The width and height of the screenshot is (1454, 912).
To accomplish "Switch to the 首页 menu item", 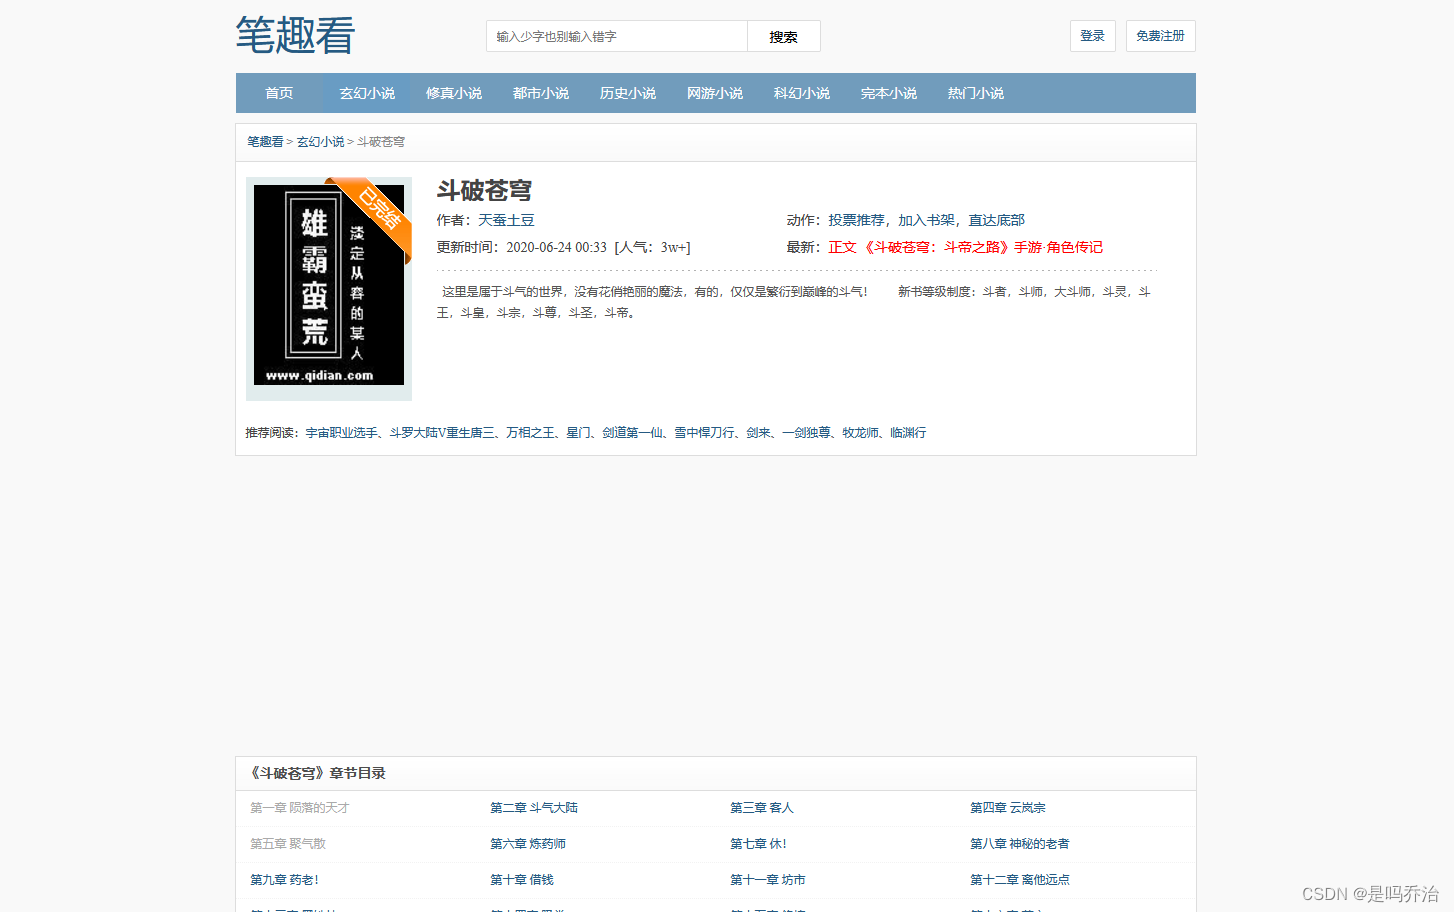I will pos(279,93).
